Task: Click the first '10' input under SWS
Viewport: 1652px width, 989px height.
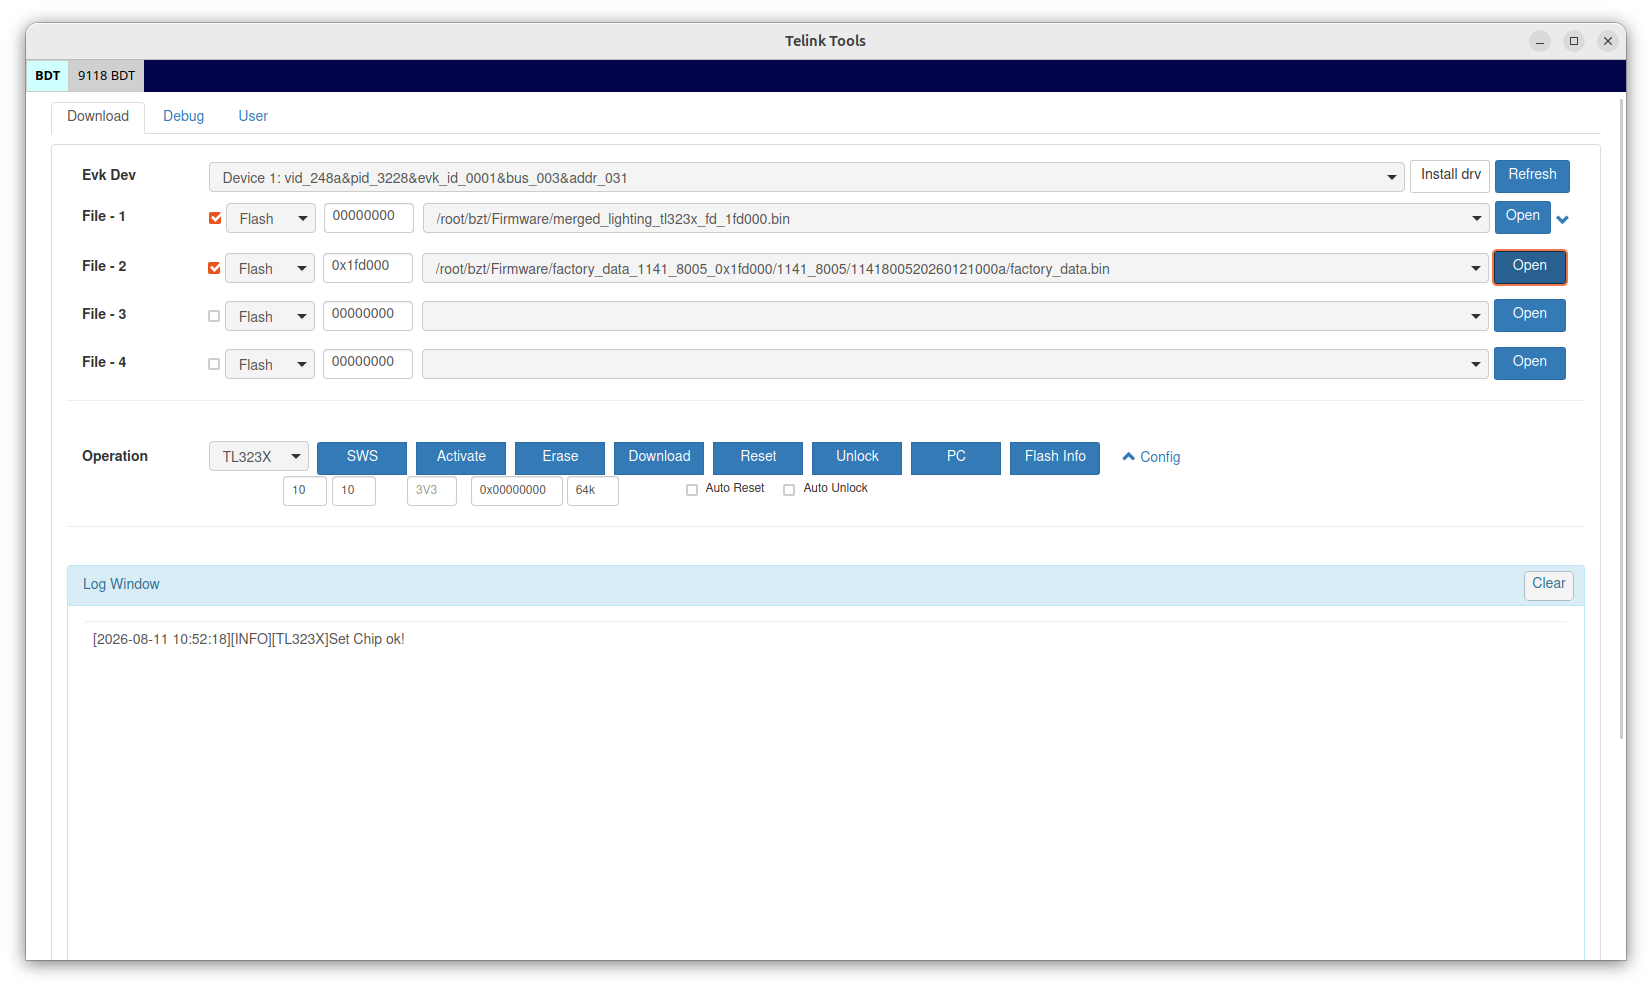Action: tap(305, 491)
